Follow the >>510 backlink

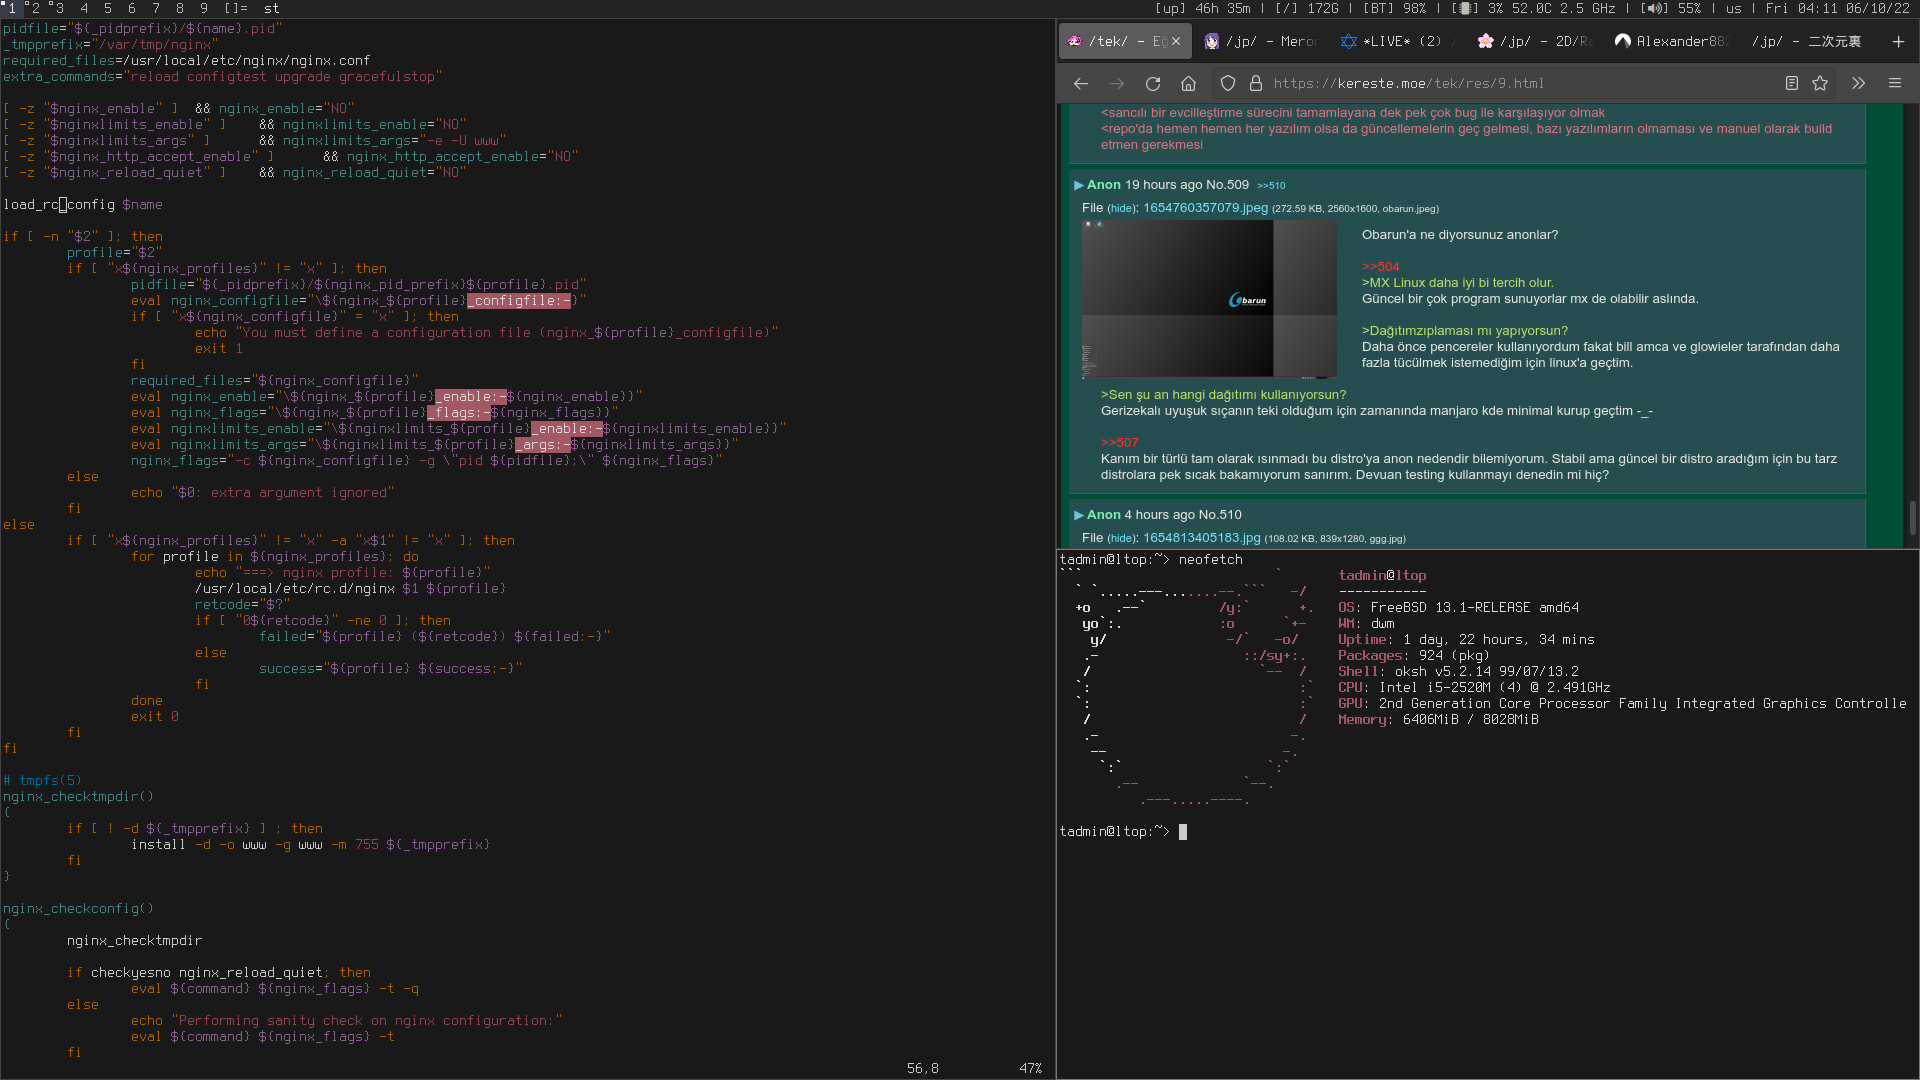[x=1271, y=186]
